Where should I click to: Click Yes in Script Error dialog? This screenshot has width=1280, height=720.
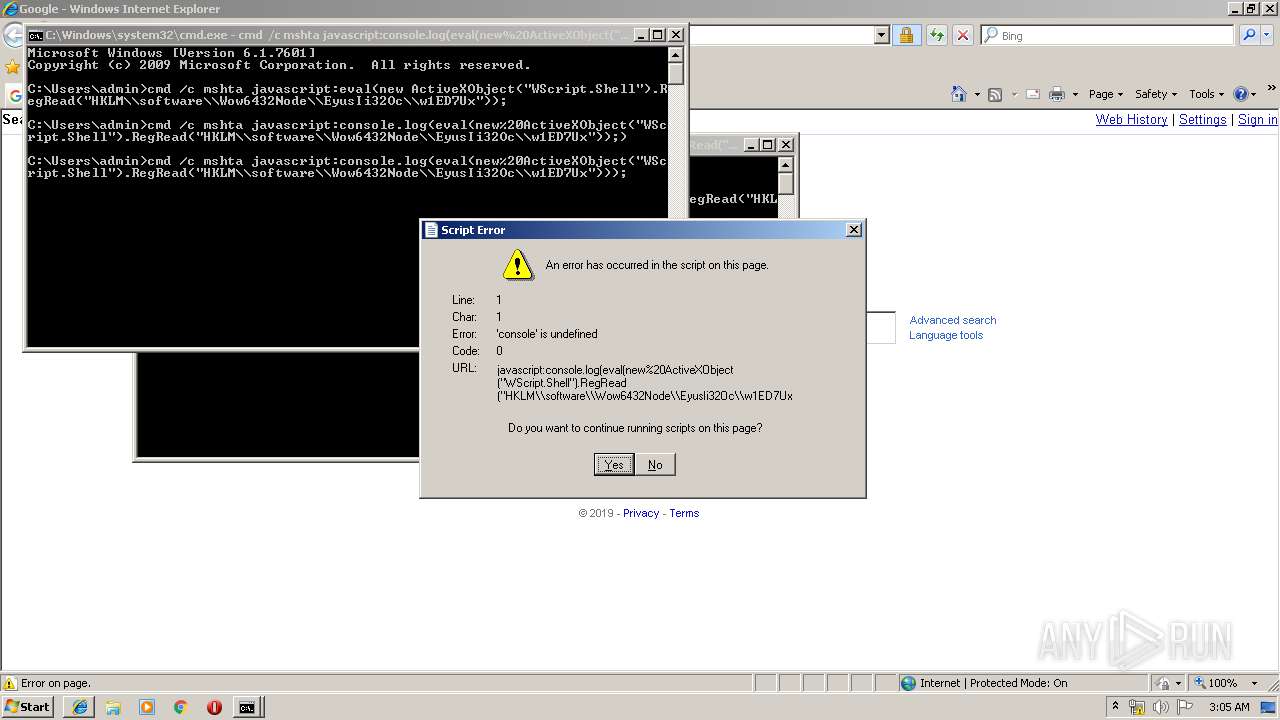tap(614, 464)
